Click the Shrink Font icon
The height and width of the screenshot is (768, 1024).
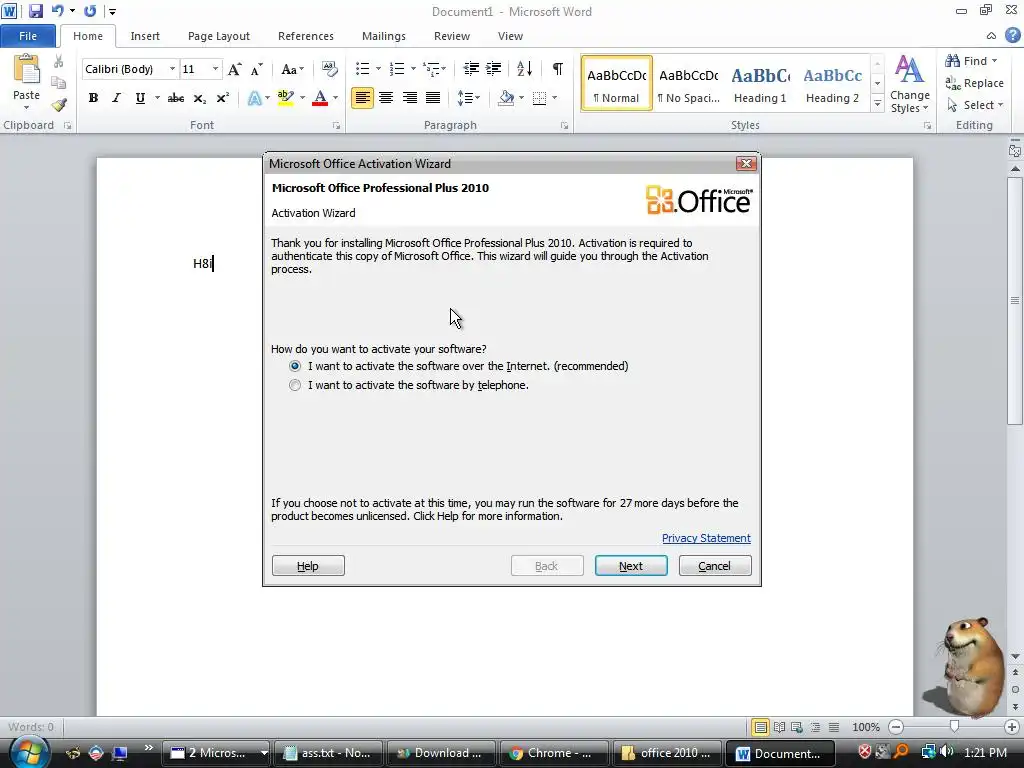pyautogui.click(x=257, y=69)
